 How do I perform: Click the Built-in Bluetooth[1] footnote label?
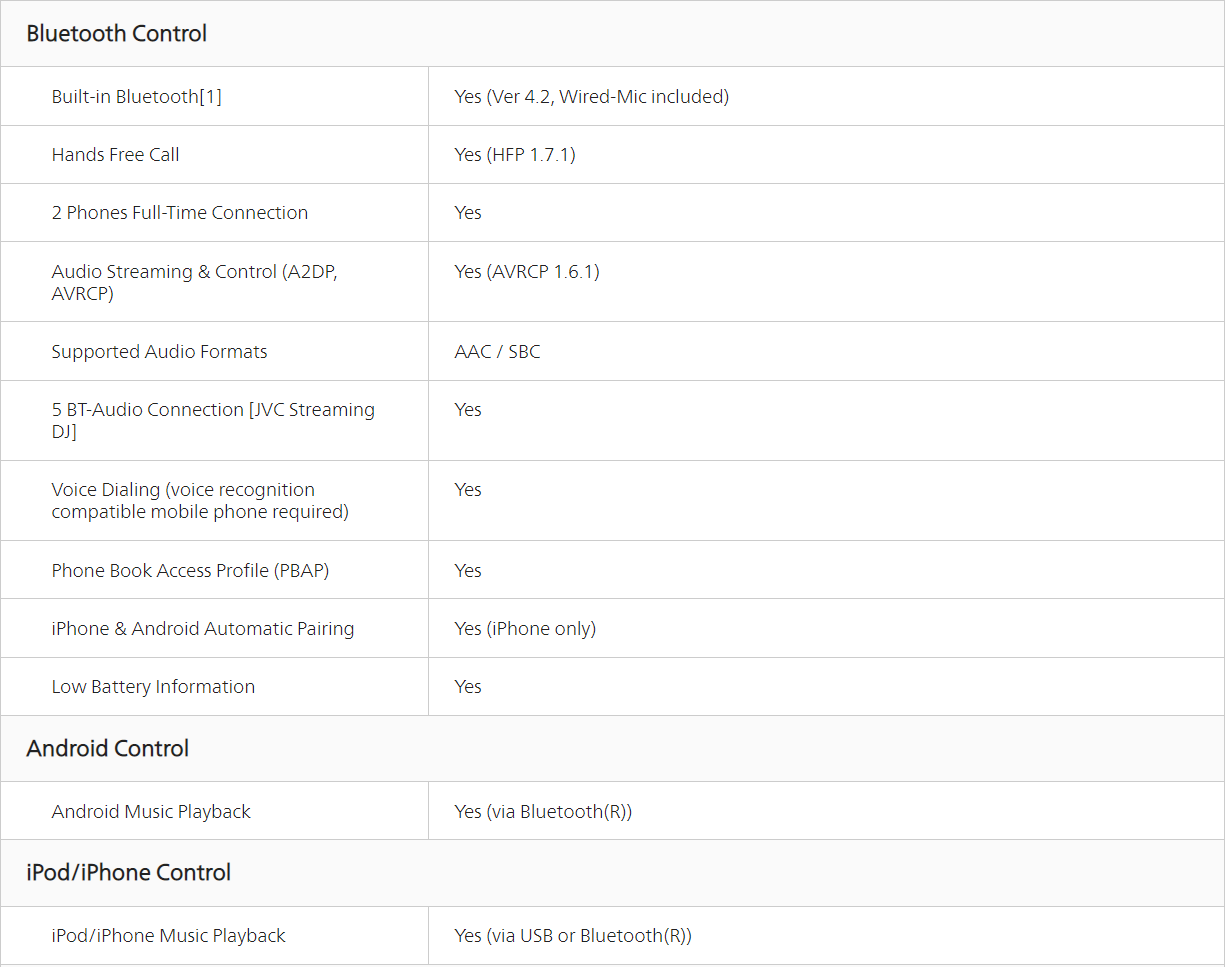pyautogui.click(x=137, y=97)
